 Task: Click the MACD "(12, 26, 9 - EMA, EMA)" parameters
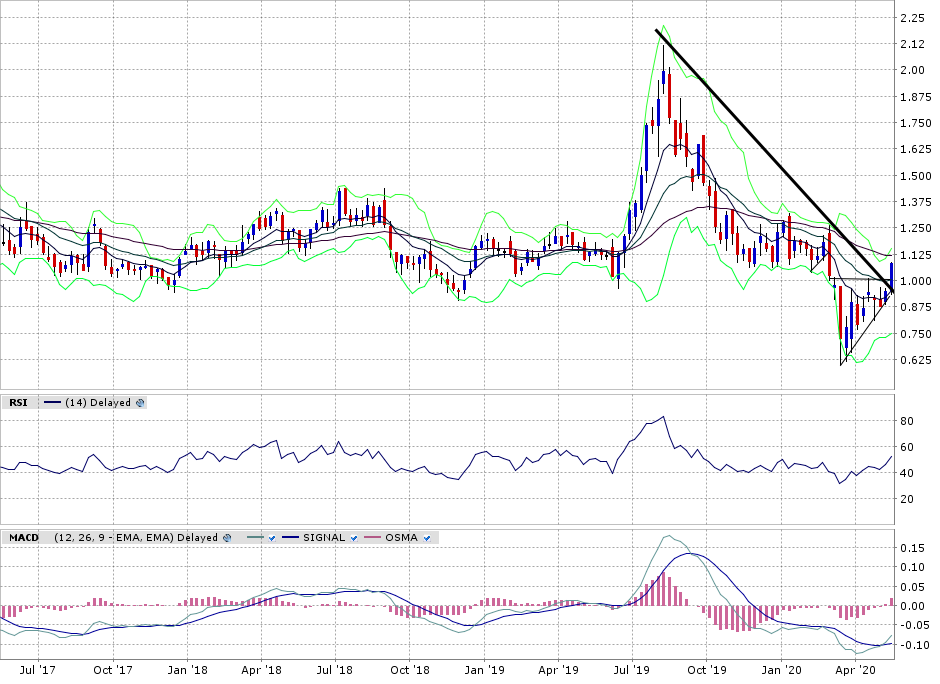tap(114, 537)
